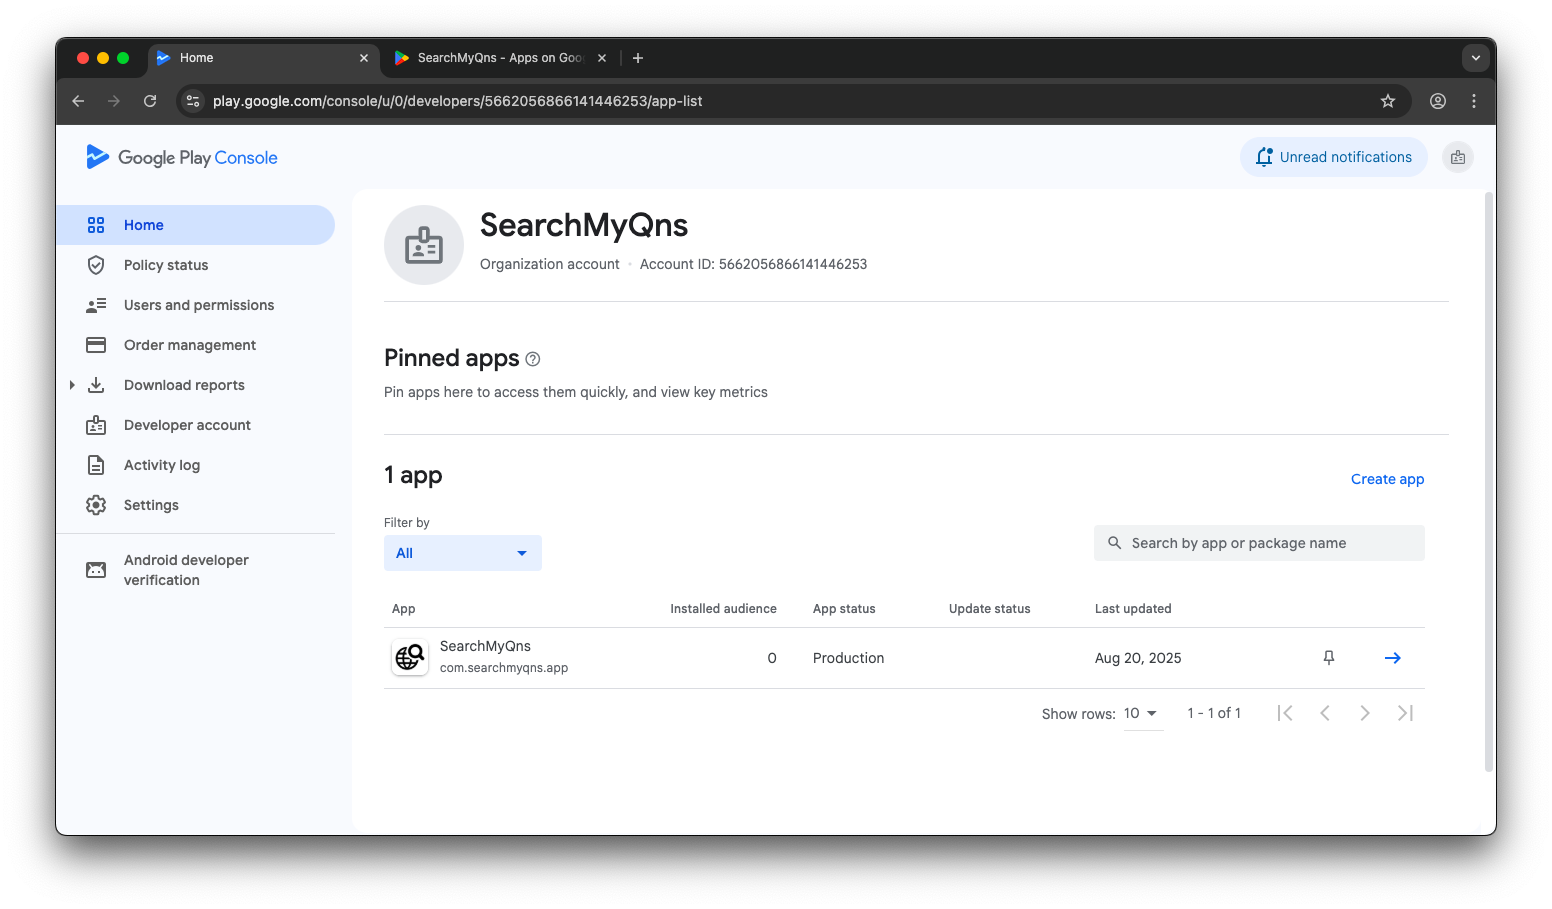Click the Production status cell

(848, 658)
